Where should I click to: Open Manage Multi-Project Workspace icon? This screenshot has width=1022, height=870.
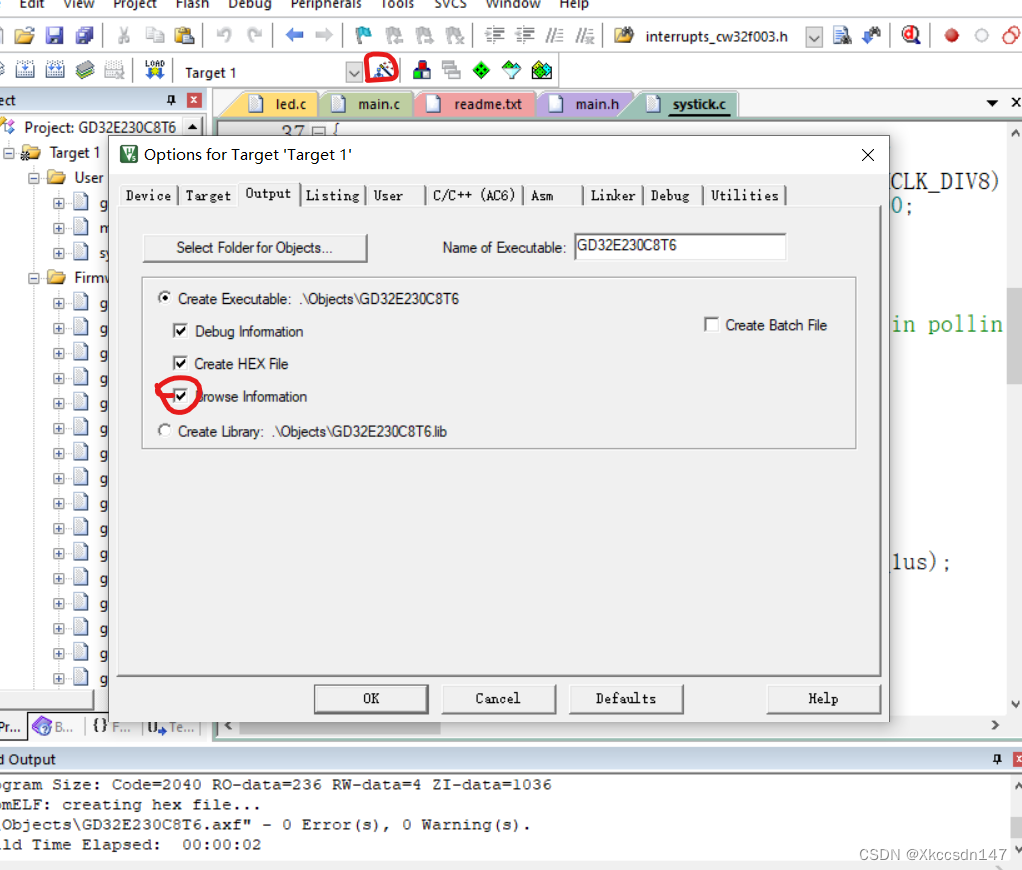click(x=451, y=70)
